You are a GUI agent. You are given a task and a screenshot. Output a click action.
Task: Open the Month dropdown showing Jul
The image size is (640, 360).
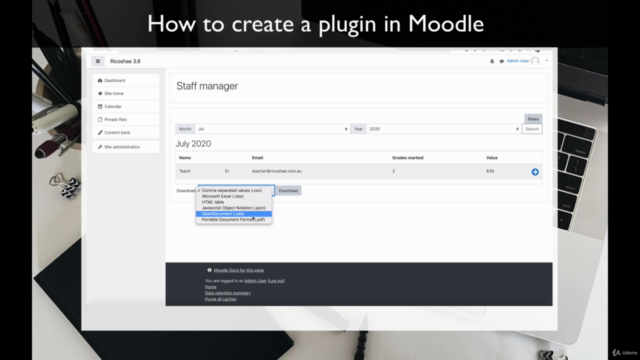tap(272, 129)
